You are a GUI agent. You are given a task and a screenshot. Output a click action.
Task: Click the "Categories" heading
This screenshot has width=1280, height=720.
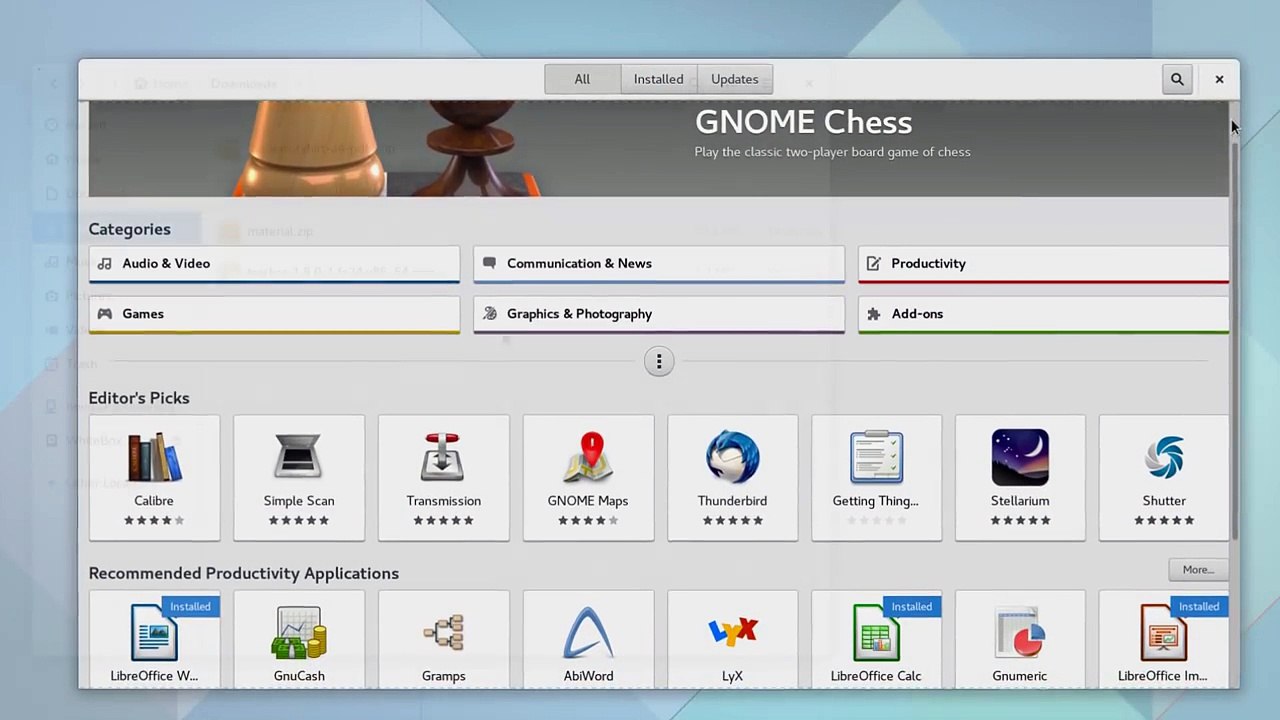click(130, 229)
